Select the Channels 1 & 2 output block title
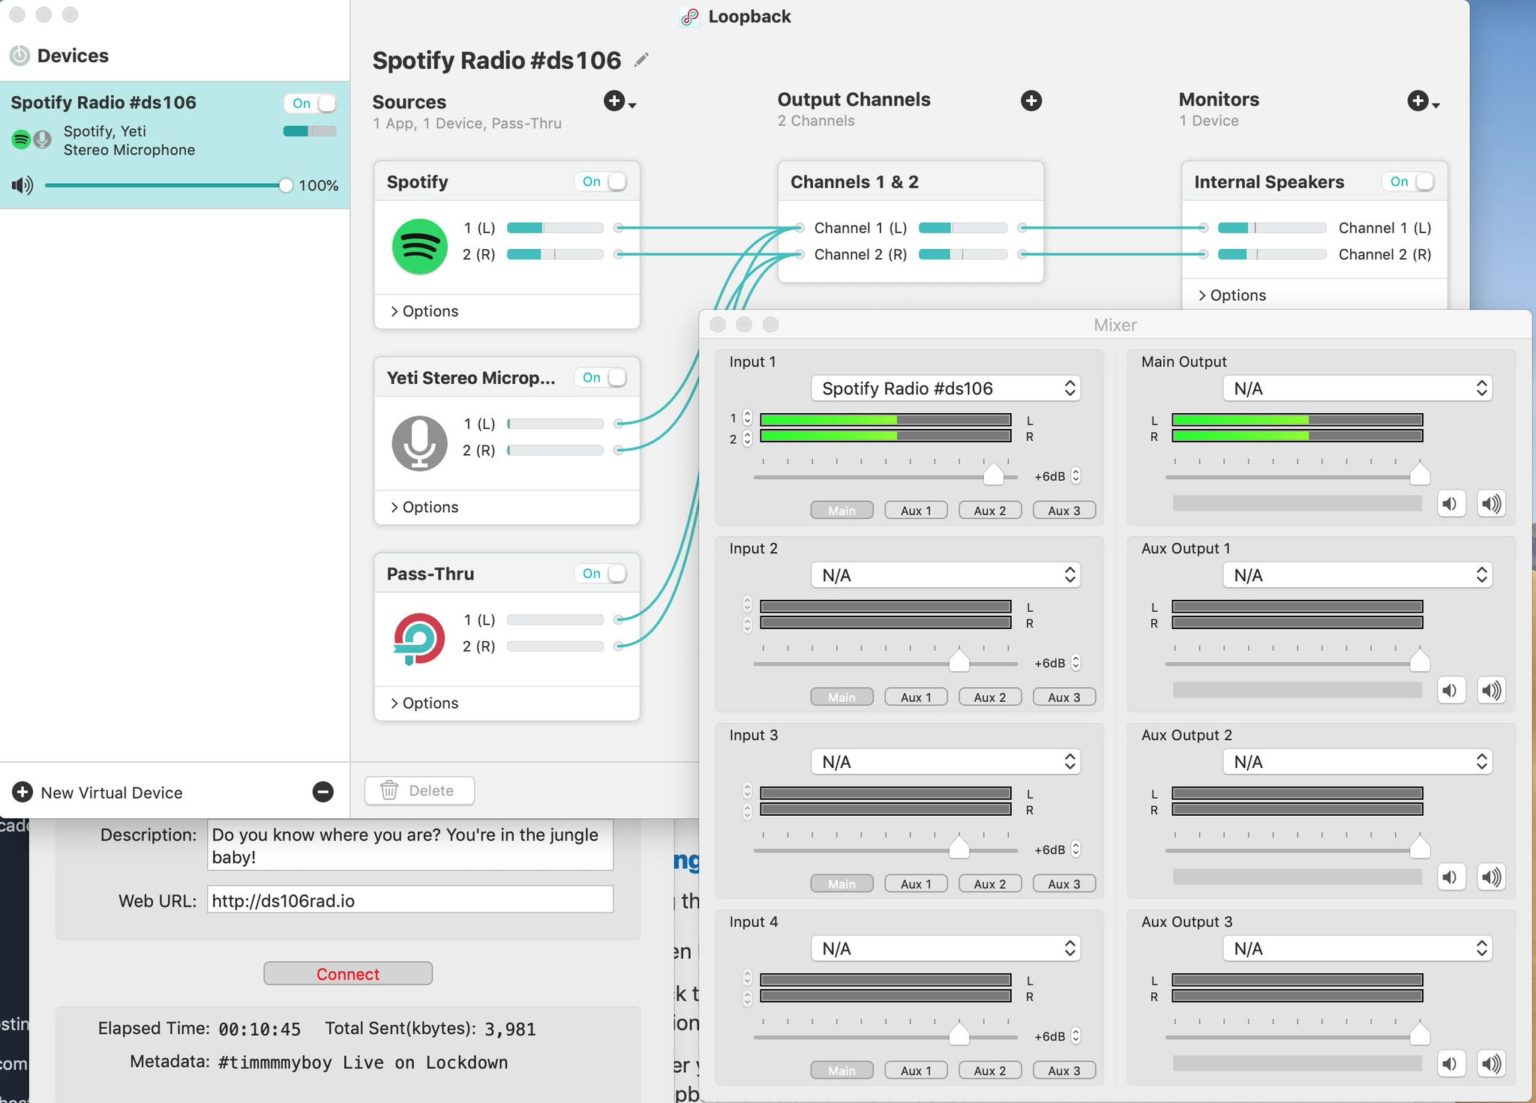The image size is (1536, 1103). (854, 182)
